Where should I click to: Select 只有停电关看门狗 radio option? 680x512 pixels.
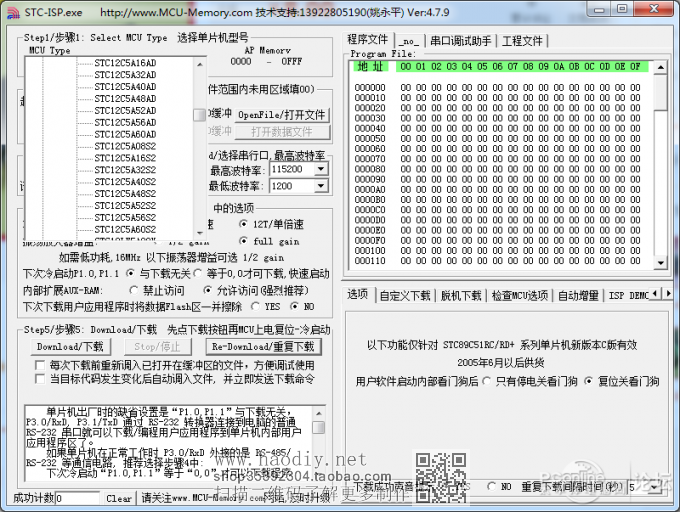(x=487, y=381)
